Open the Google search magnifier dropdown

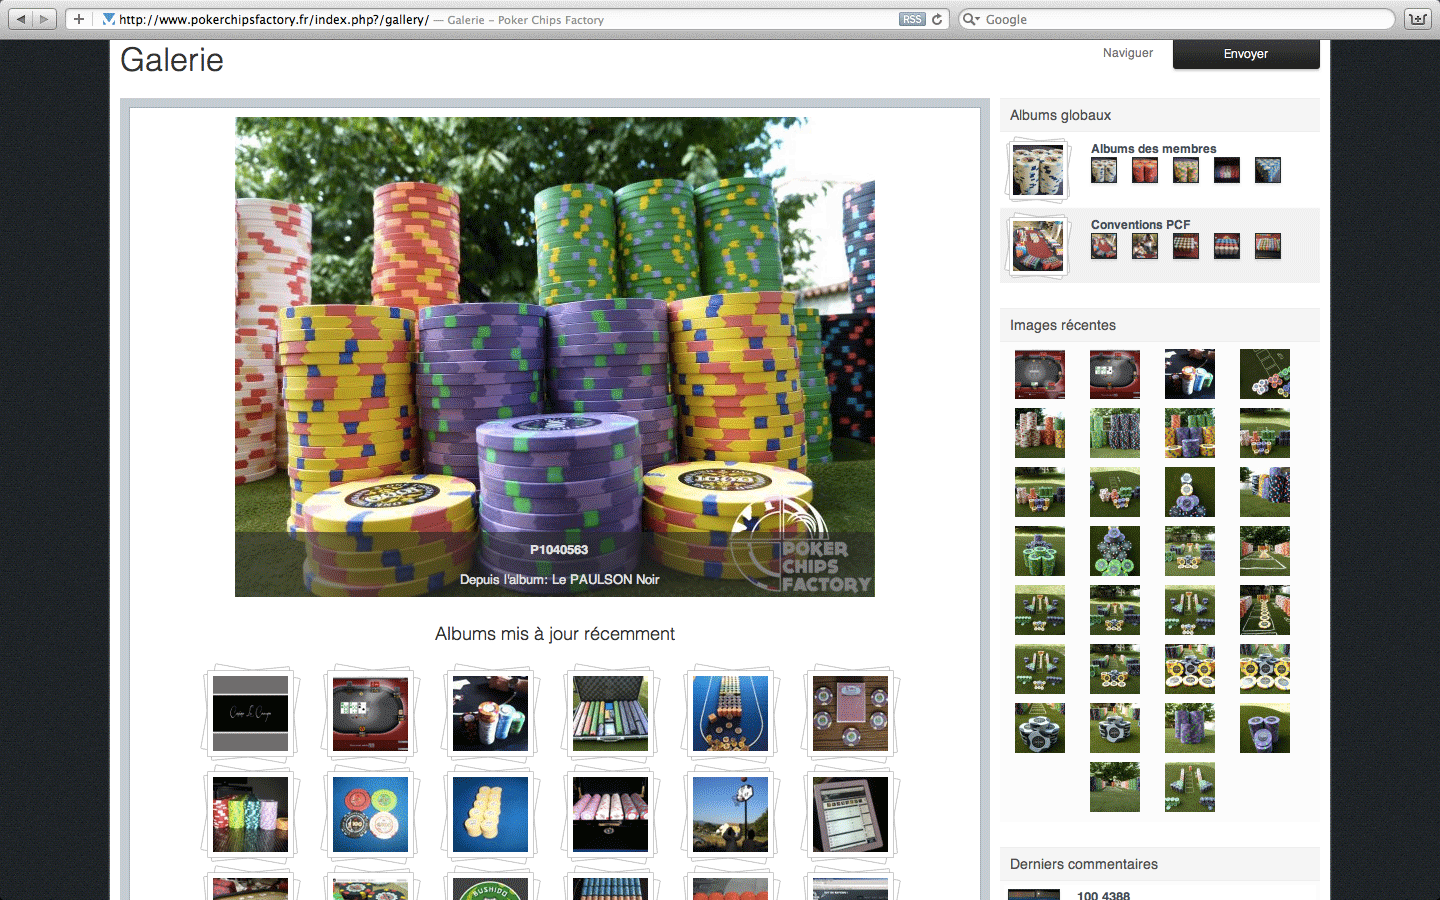pos(970,19)
